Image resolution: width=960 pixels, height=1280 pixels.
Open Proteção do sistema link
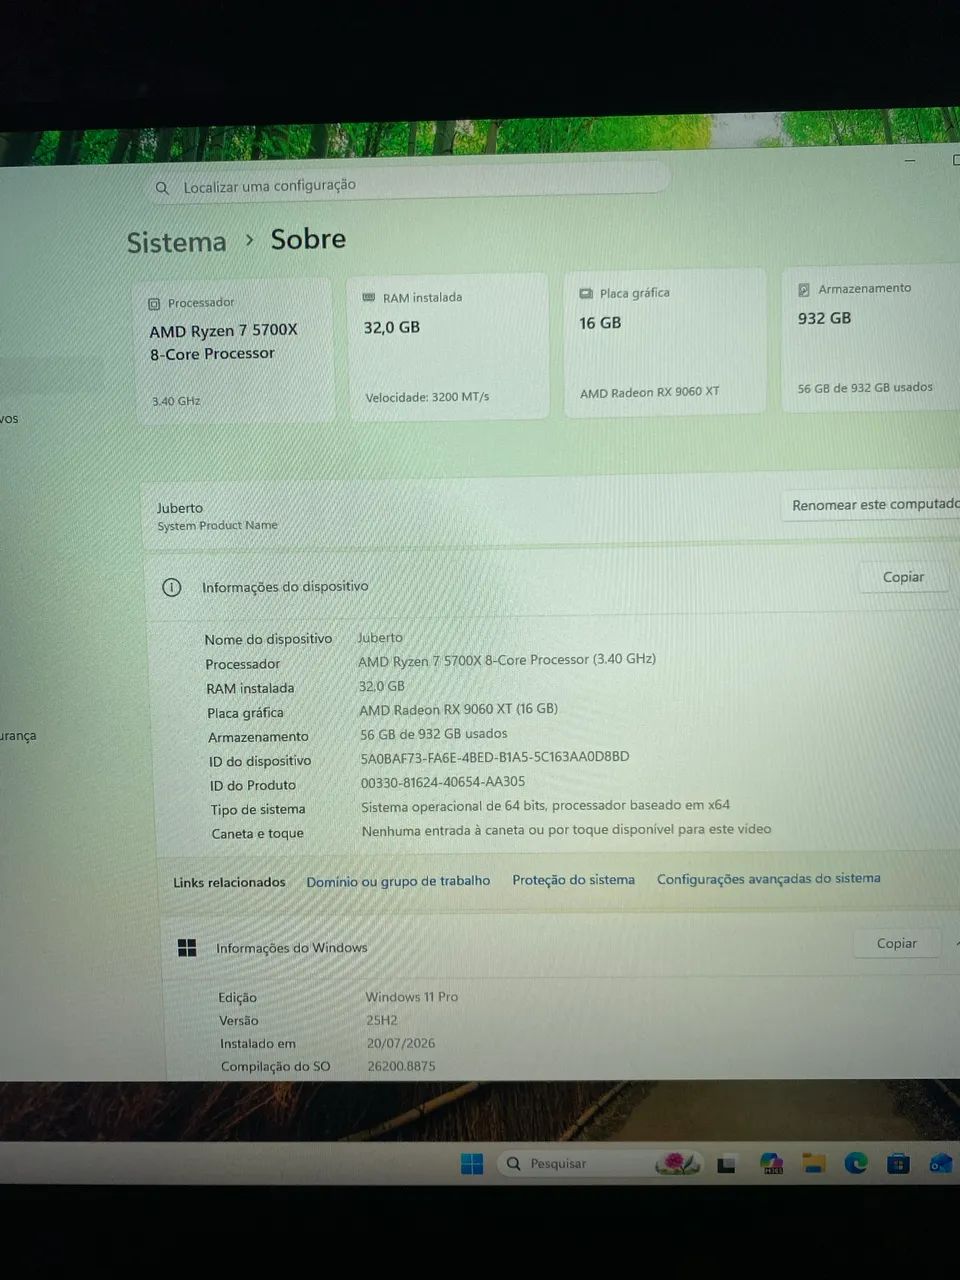point(573,880)
